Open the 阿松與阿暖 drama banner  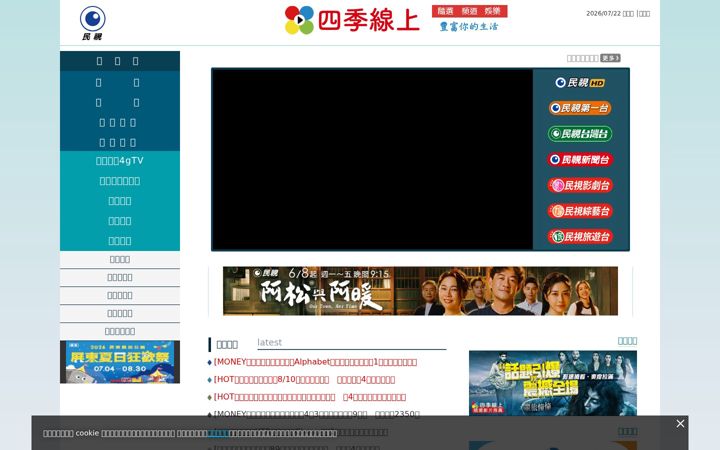tap(420, 291)
